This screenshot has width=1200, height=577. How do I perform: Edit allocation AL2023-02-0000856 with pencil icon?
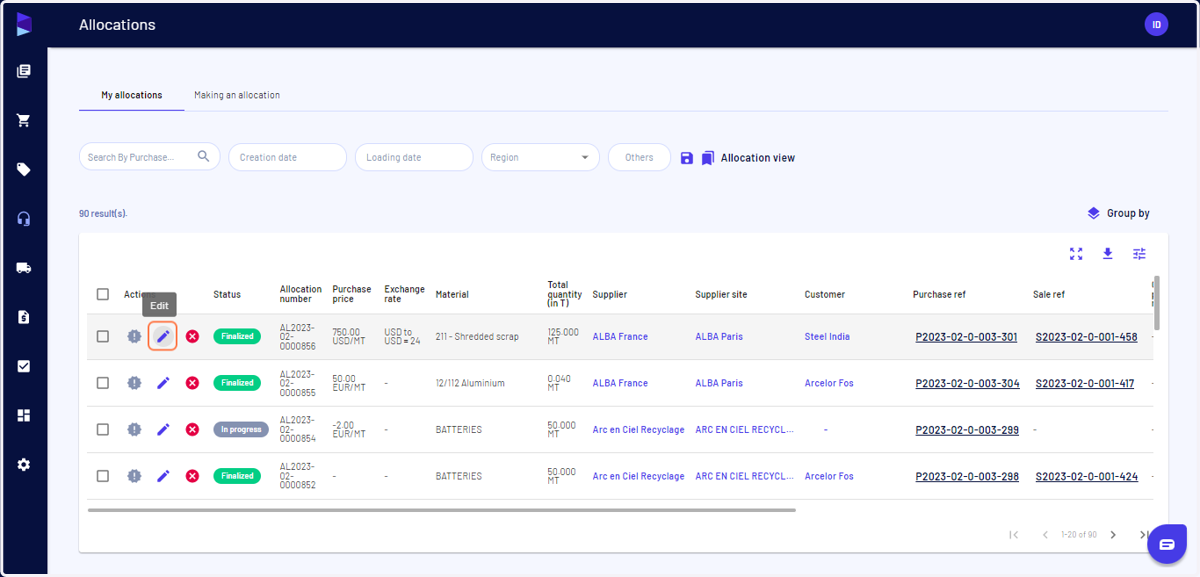[x=163, y=337]
